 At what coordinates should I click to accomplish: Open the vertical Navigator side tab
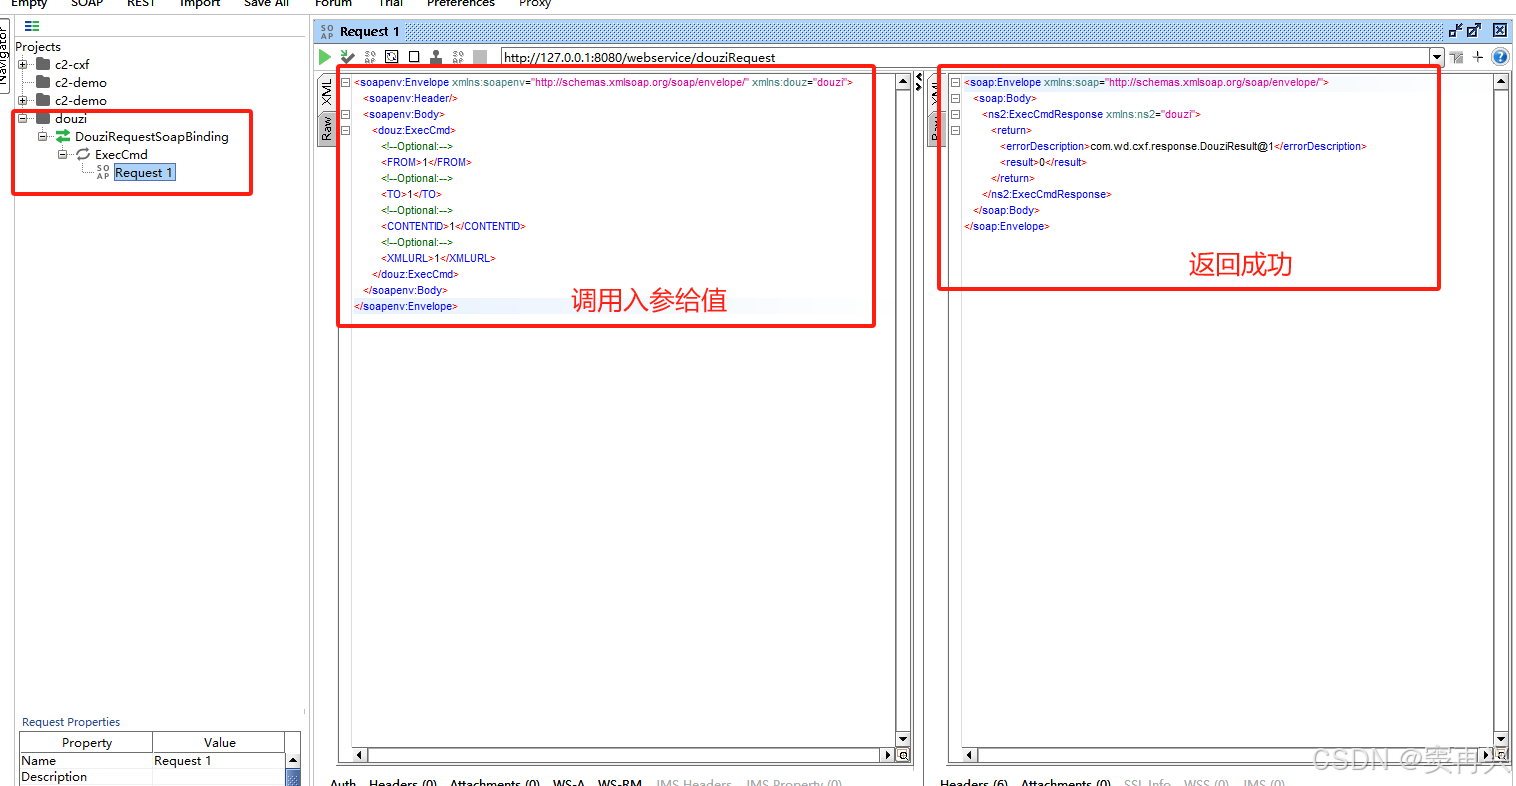pyautogui.click(x=4, y=57)
